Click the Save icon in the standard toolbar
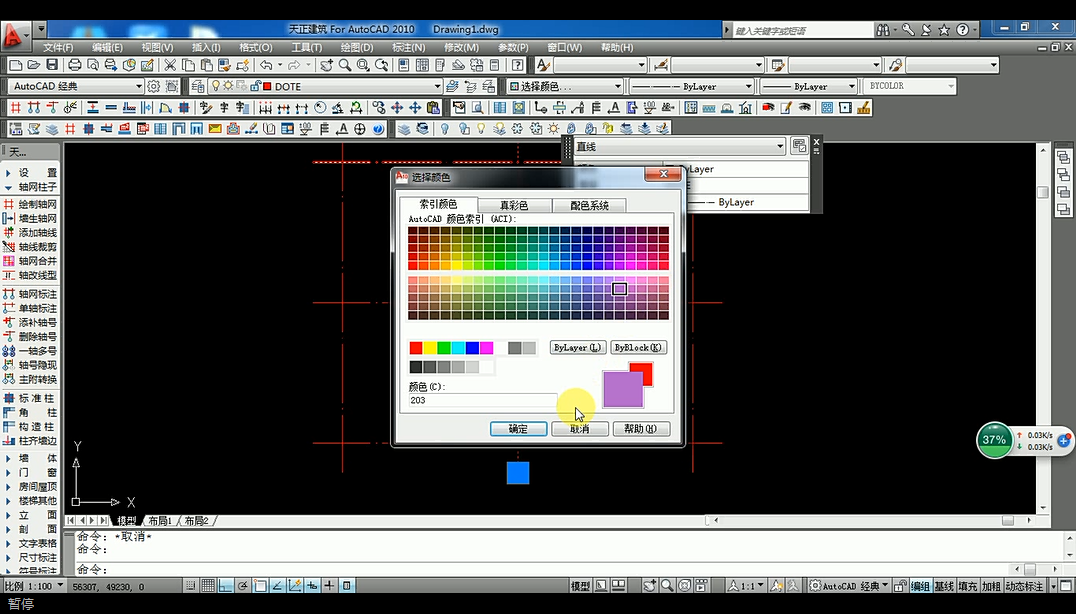This screenshot has width=1076, height=614. [52, 65]
